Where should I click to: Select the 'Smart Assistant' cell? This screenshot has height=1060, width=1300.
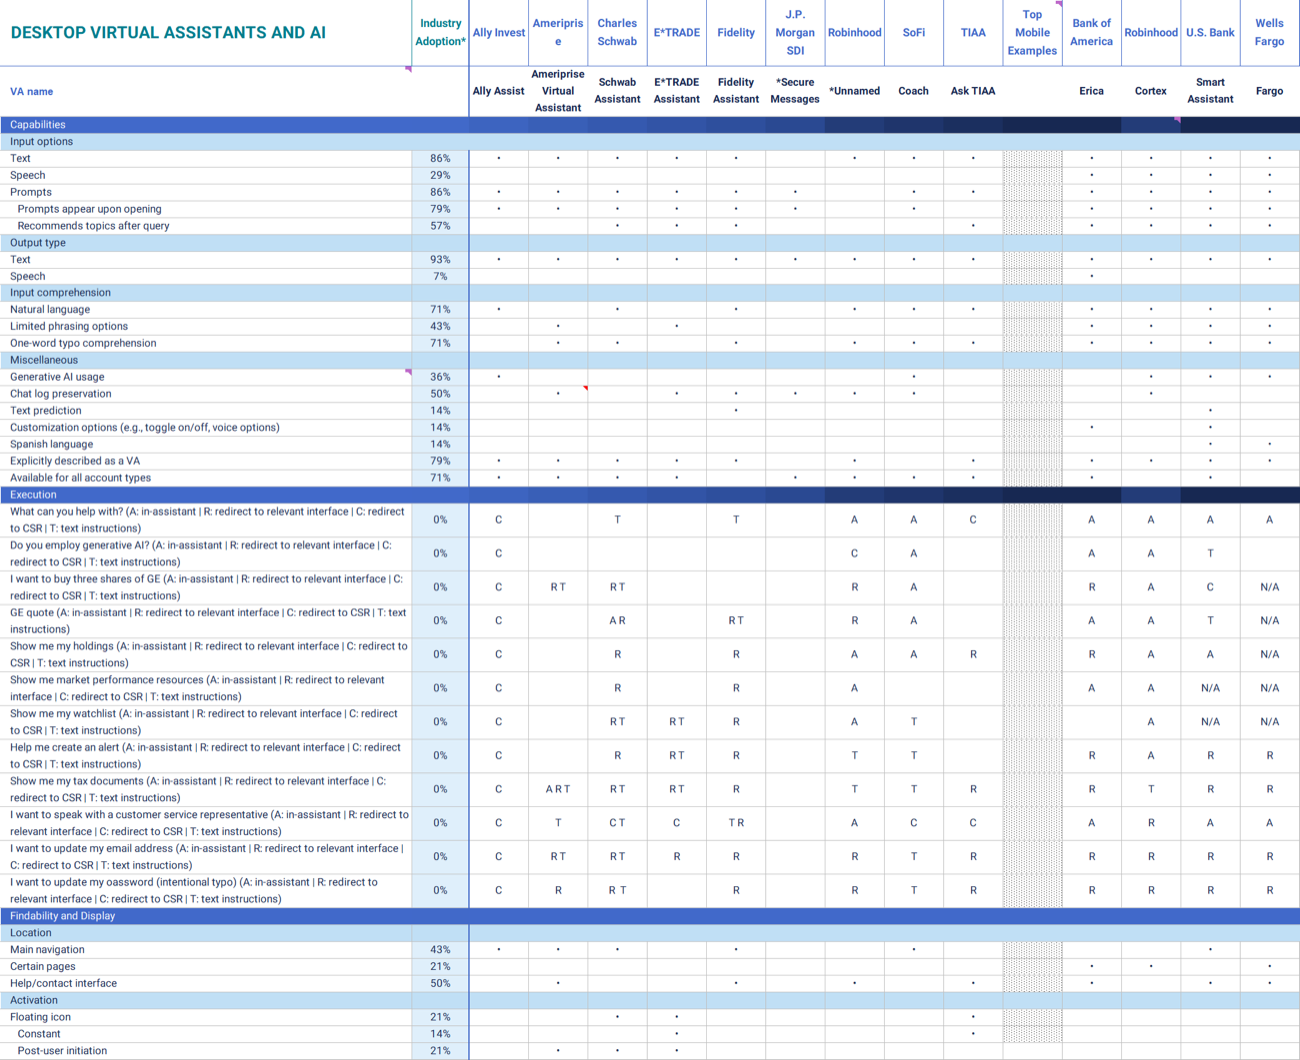[x=1210, y=91]
